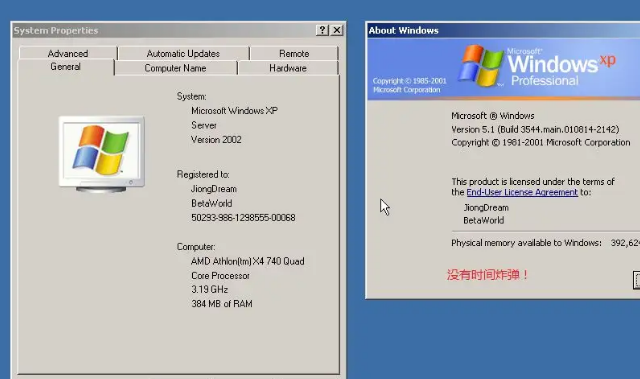The image size is (640, 379).
Task: Click the red Chinese text in About Windows
Action: pos(487,275)
